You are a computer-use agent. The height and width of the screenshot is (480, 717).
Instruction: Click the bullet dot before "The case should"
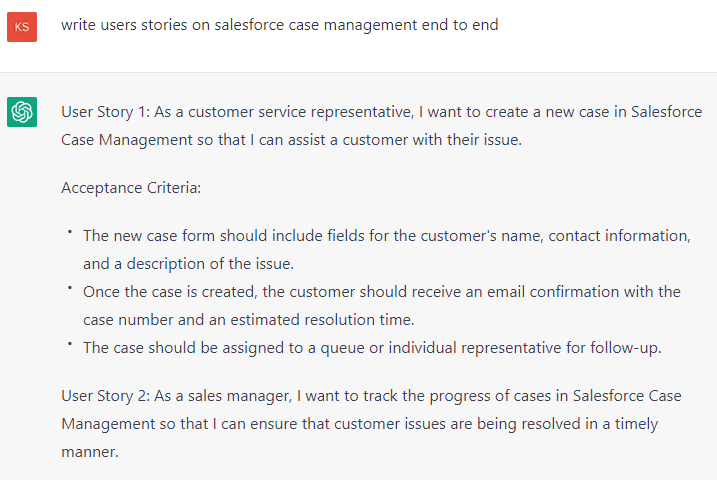(x=71, y=345)
